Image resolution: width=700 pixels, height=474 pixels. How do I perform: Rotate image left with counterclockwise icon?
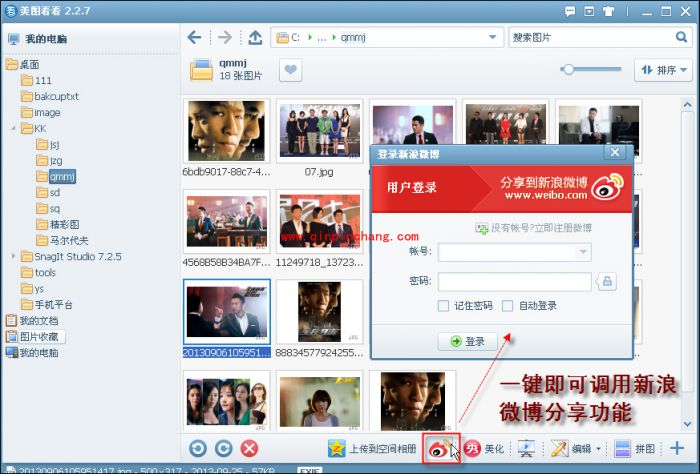click(198, 449)
